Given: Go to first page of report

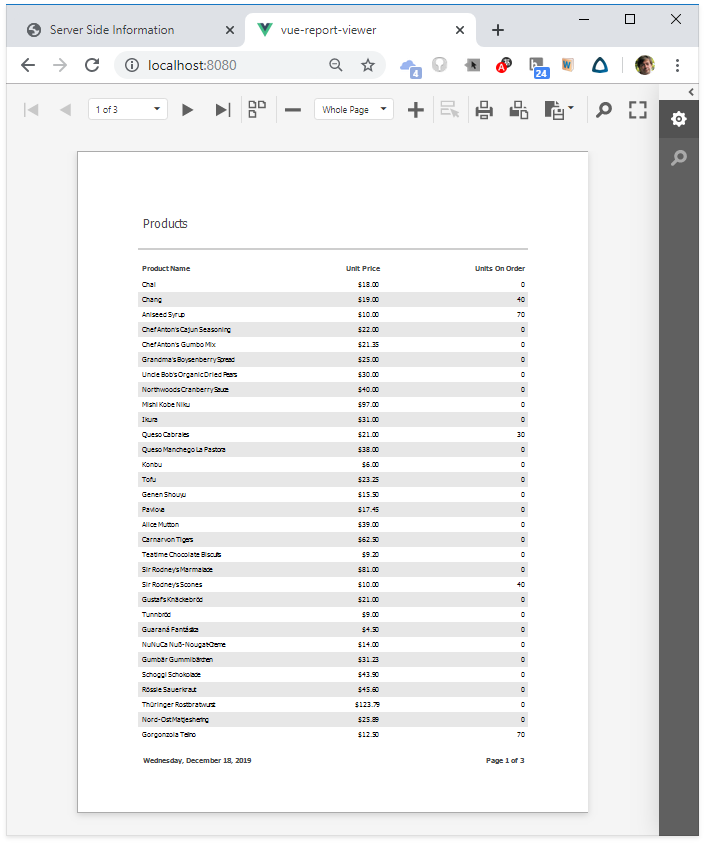Looking at the screenshot, I should pyautogui.click(x=31, y=110).
